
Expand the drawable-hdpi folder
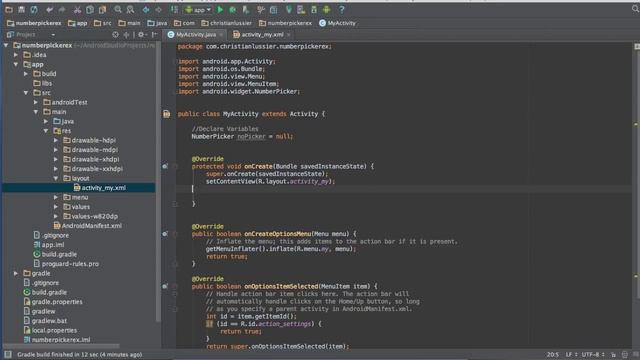pos(56,140)
